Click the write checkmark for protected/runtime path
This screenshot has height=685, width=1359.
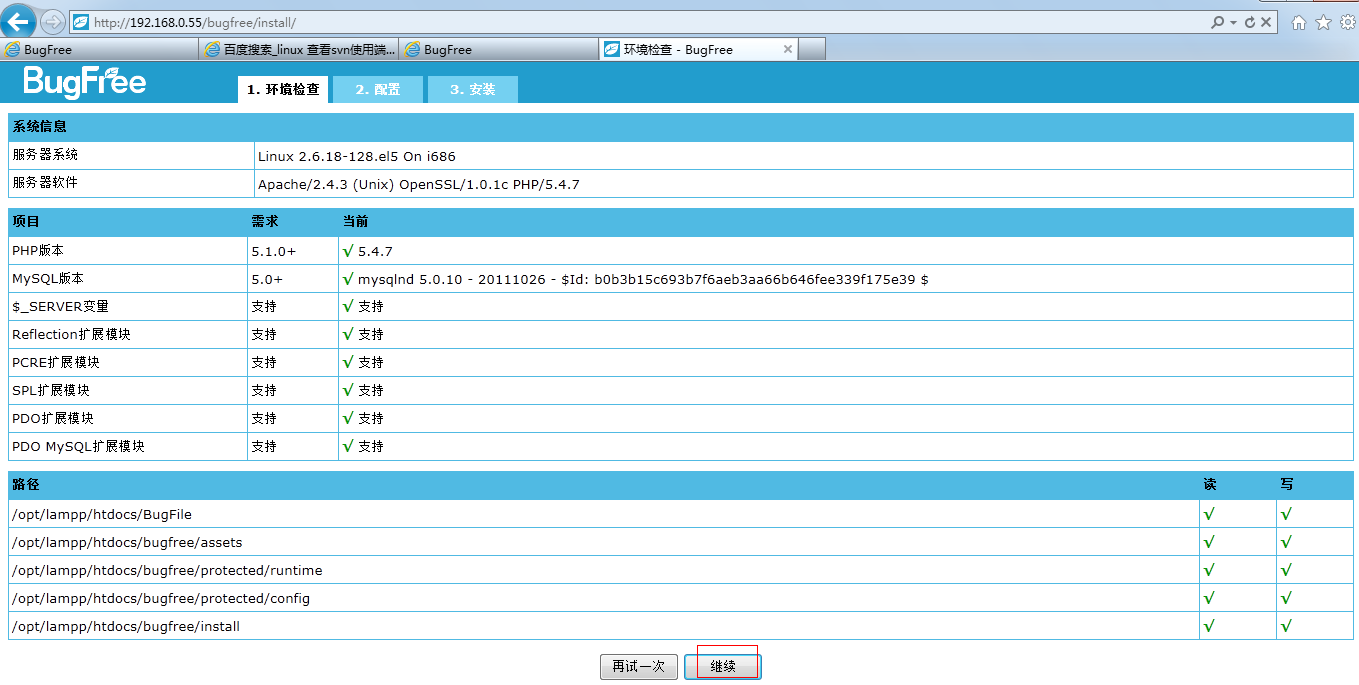click(x=1286, y=569)
